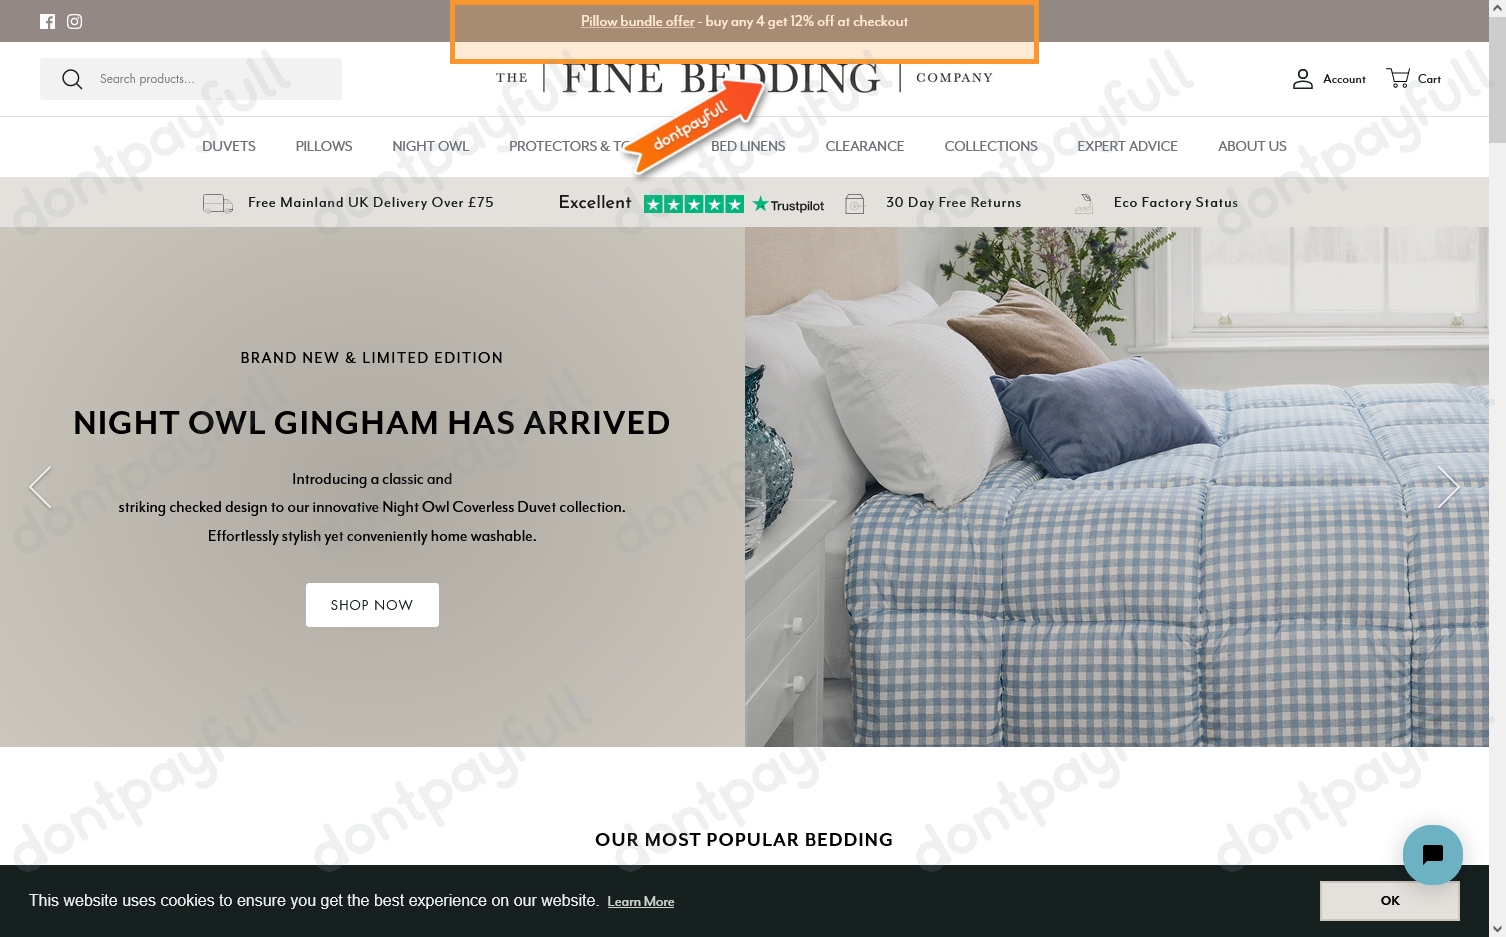The height and width of the screenshot is (937, 1506).
Task: Open the Account user icon
Action: (x=1302, y=79)
